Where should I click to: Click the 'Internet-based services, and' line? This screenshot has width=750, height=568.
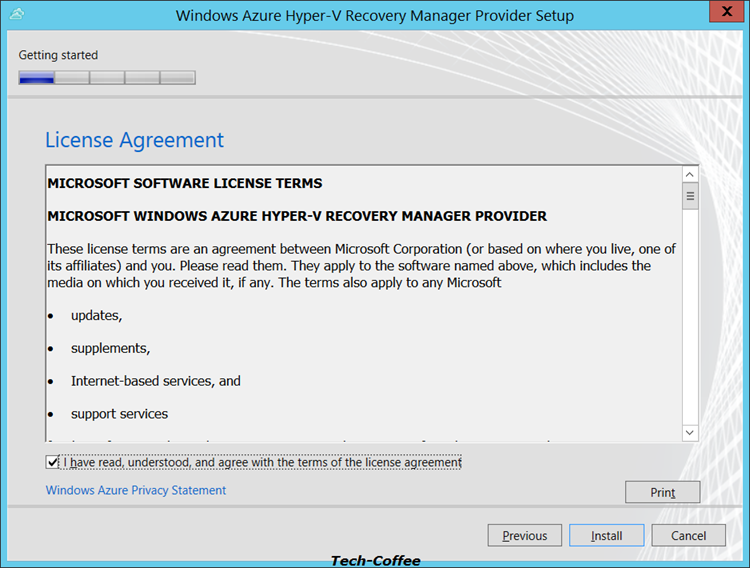[156, 381]
